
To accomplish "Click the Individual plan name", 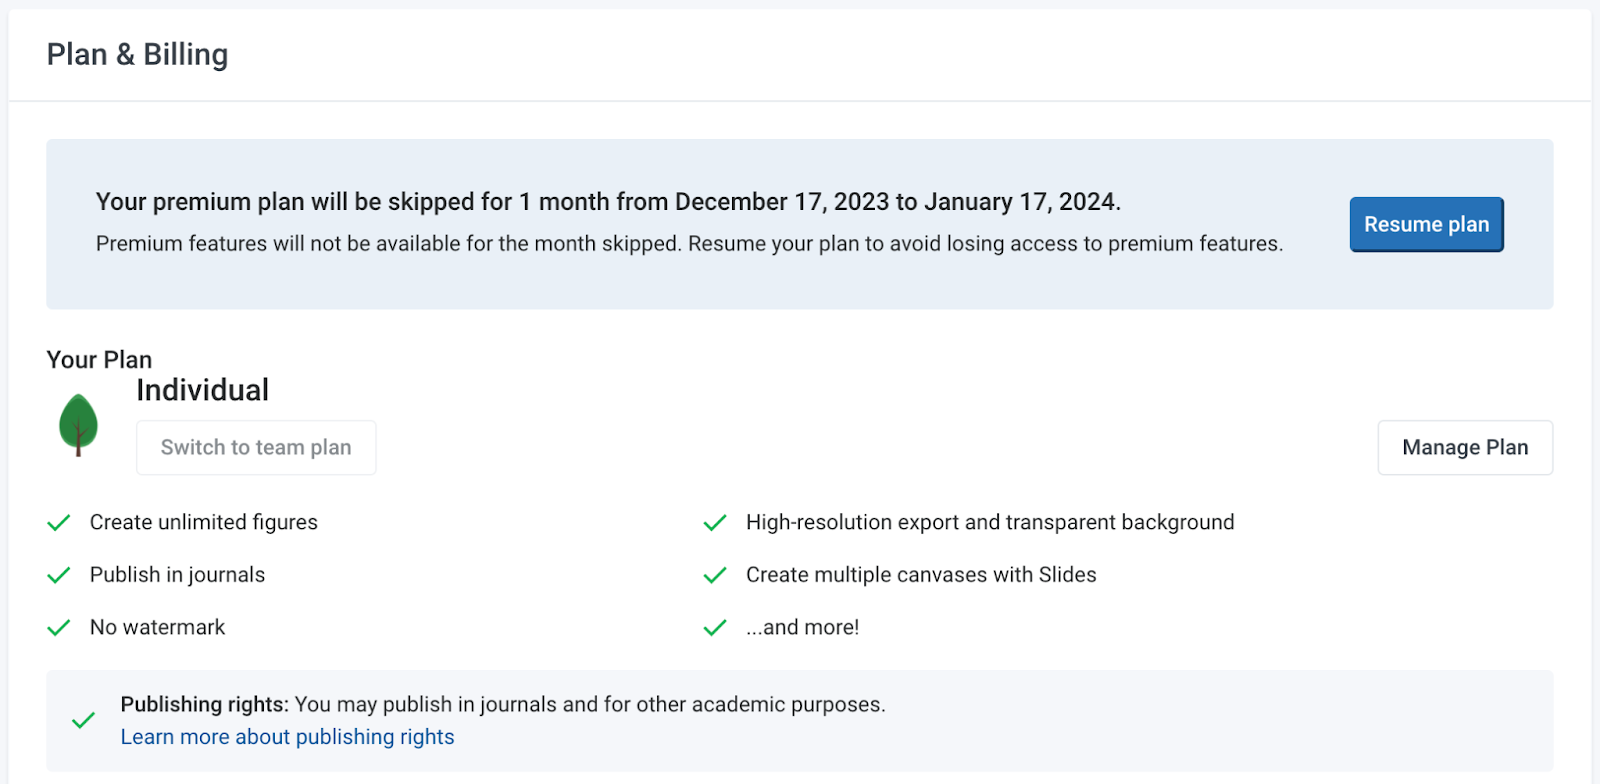I will point(202,390).
